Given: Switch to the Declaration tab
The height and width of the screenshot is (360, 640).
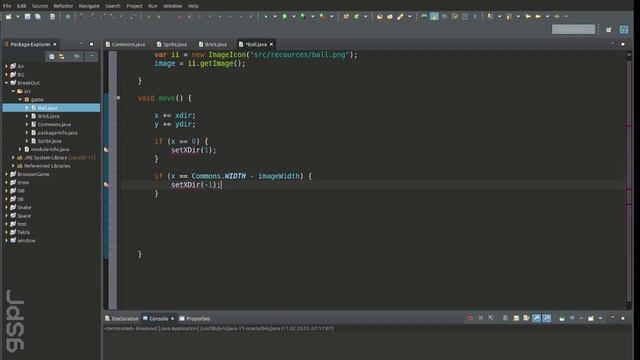Looking at the screenshot, I should [122, 318].
